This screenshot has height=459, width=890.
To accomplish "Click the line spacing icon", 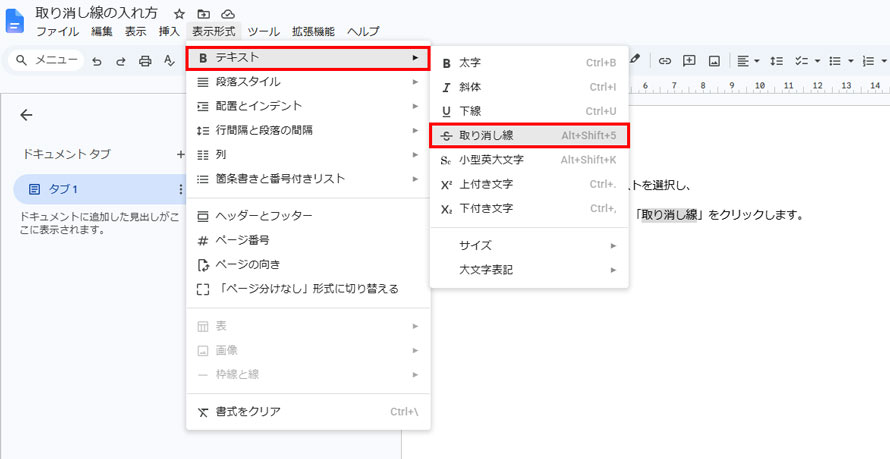I will pyautogui.click(x=776, y=61).
